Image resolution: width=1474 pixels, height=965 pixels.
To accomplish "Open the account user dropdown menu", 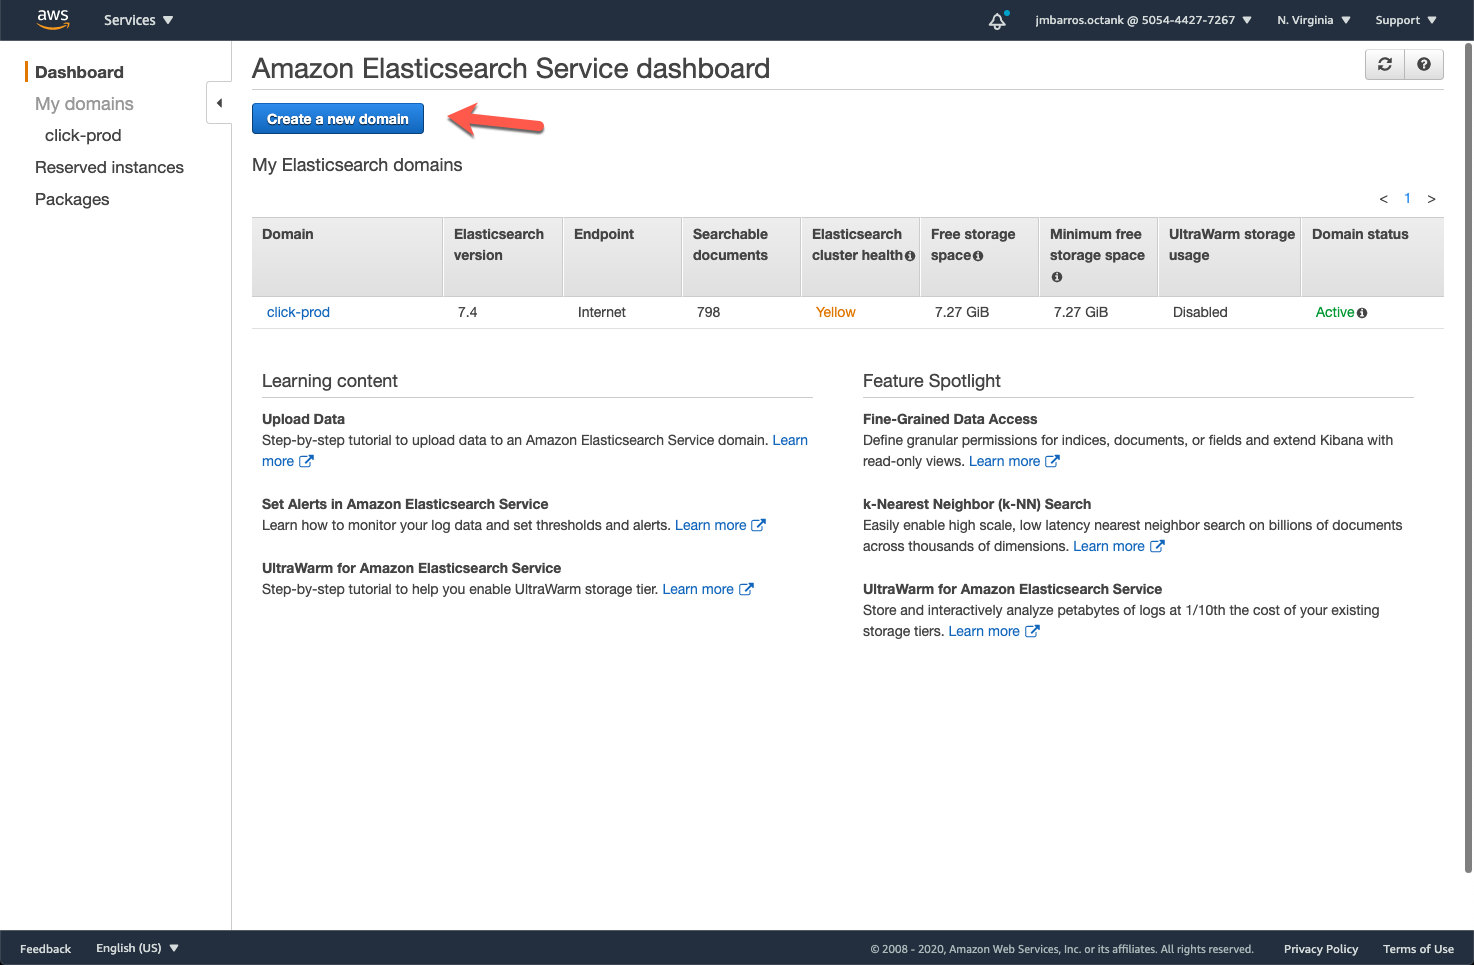I will click(x=1143, y=20).
